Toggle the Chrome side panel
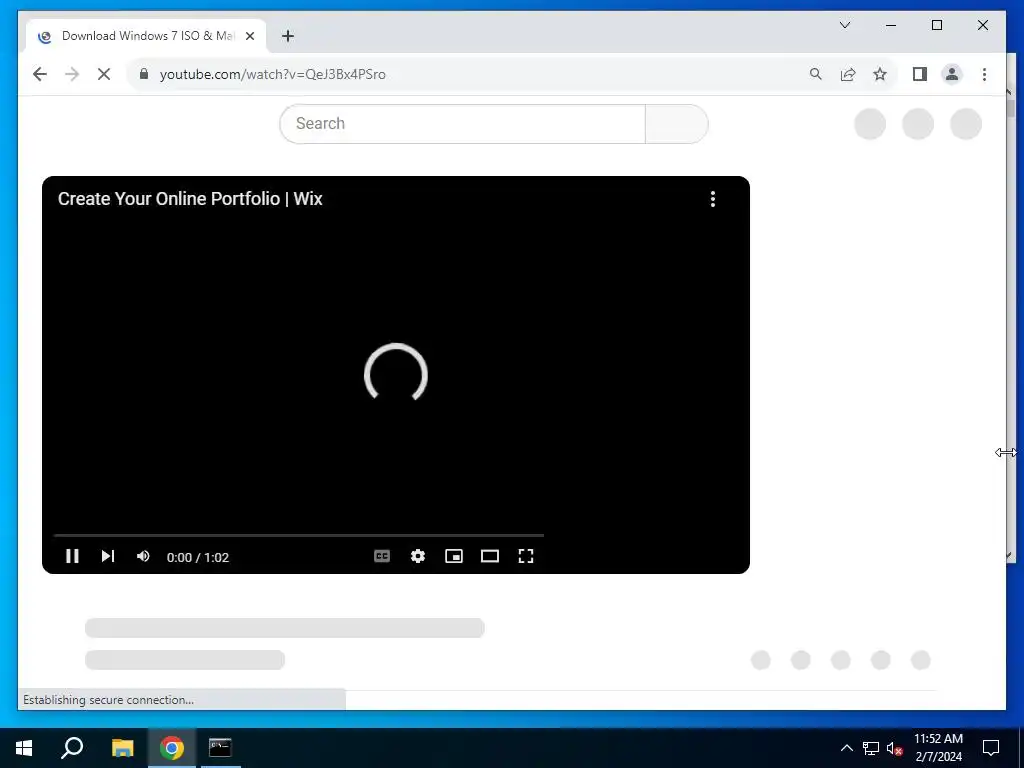1024x768 pixels. pos(920,74)
